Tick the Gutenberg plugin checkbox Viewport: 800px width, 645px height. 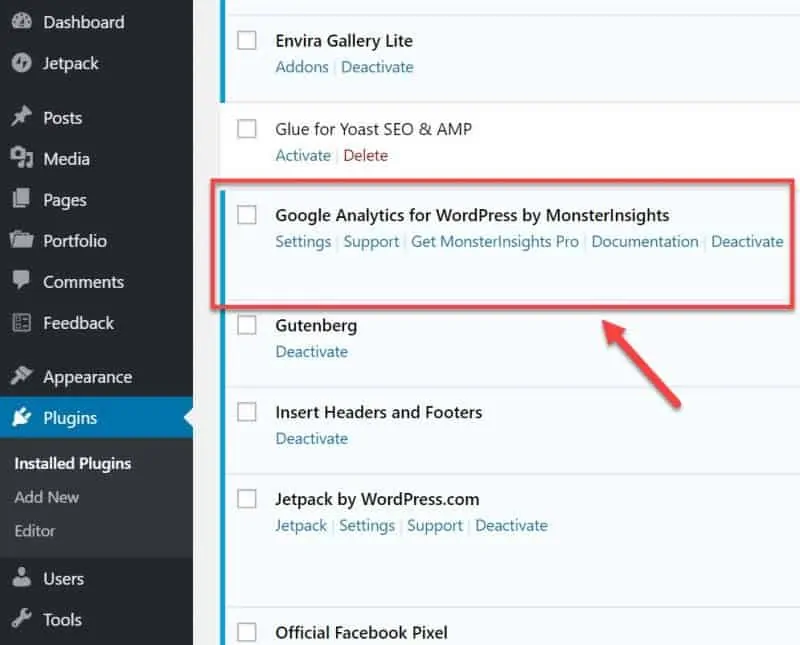point(247,325)
